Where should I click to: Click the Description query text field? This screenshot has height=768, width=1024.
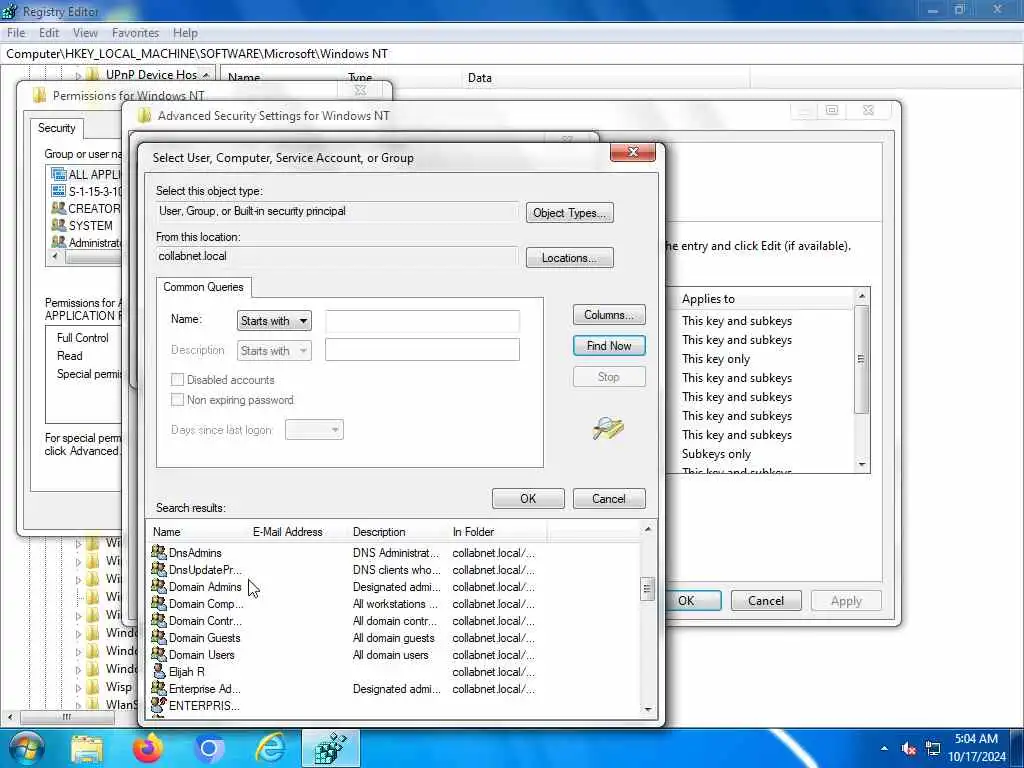(x=423, y=349)
